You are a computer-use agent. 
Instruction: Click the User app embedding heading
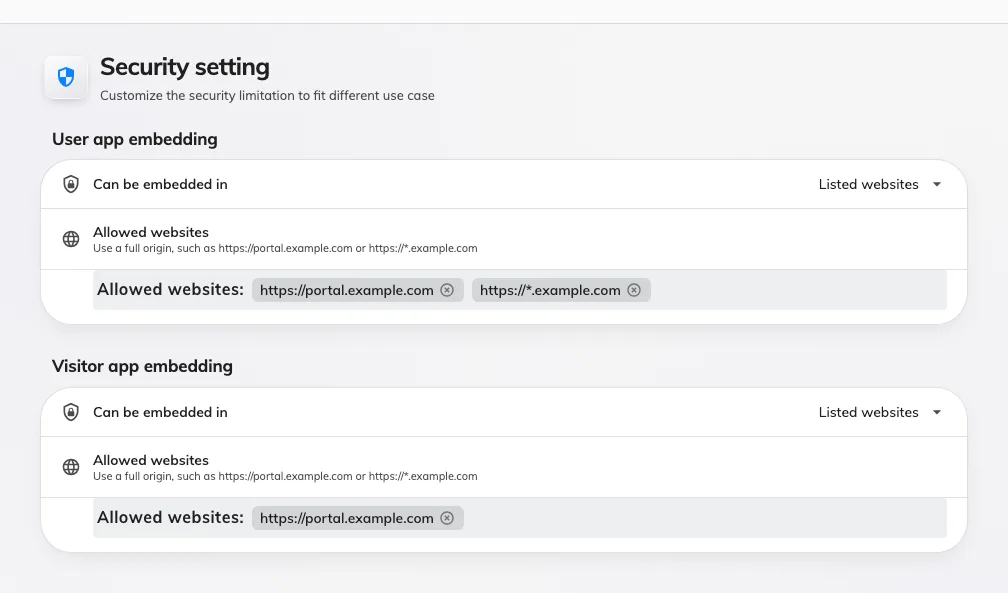[134, 140]
